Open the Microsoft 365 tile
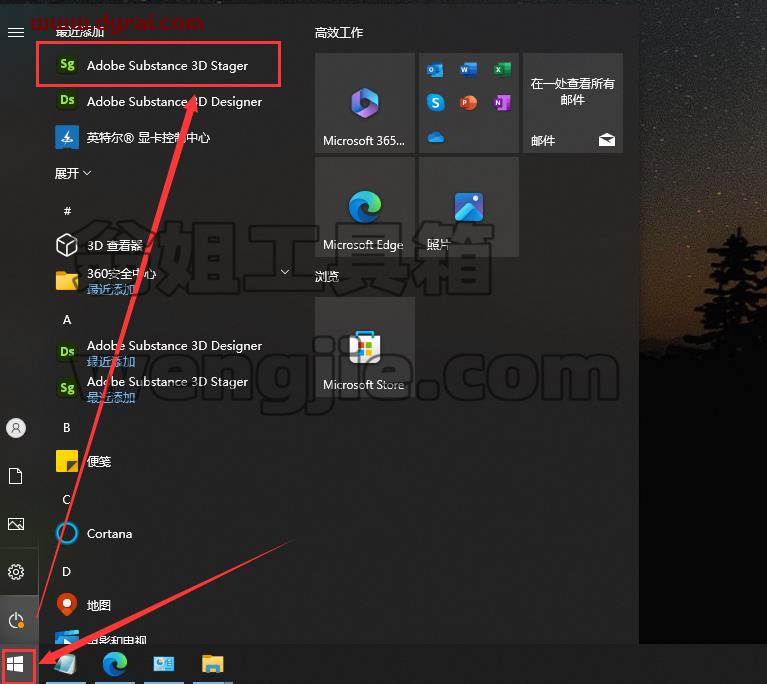This screenshot has width=767, height=684. [x=364, y=103]
